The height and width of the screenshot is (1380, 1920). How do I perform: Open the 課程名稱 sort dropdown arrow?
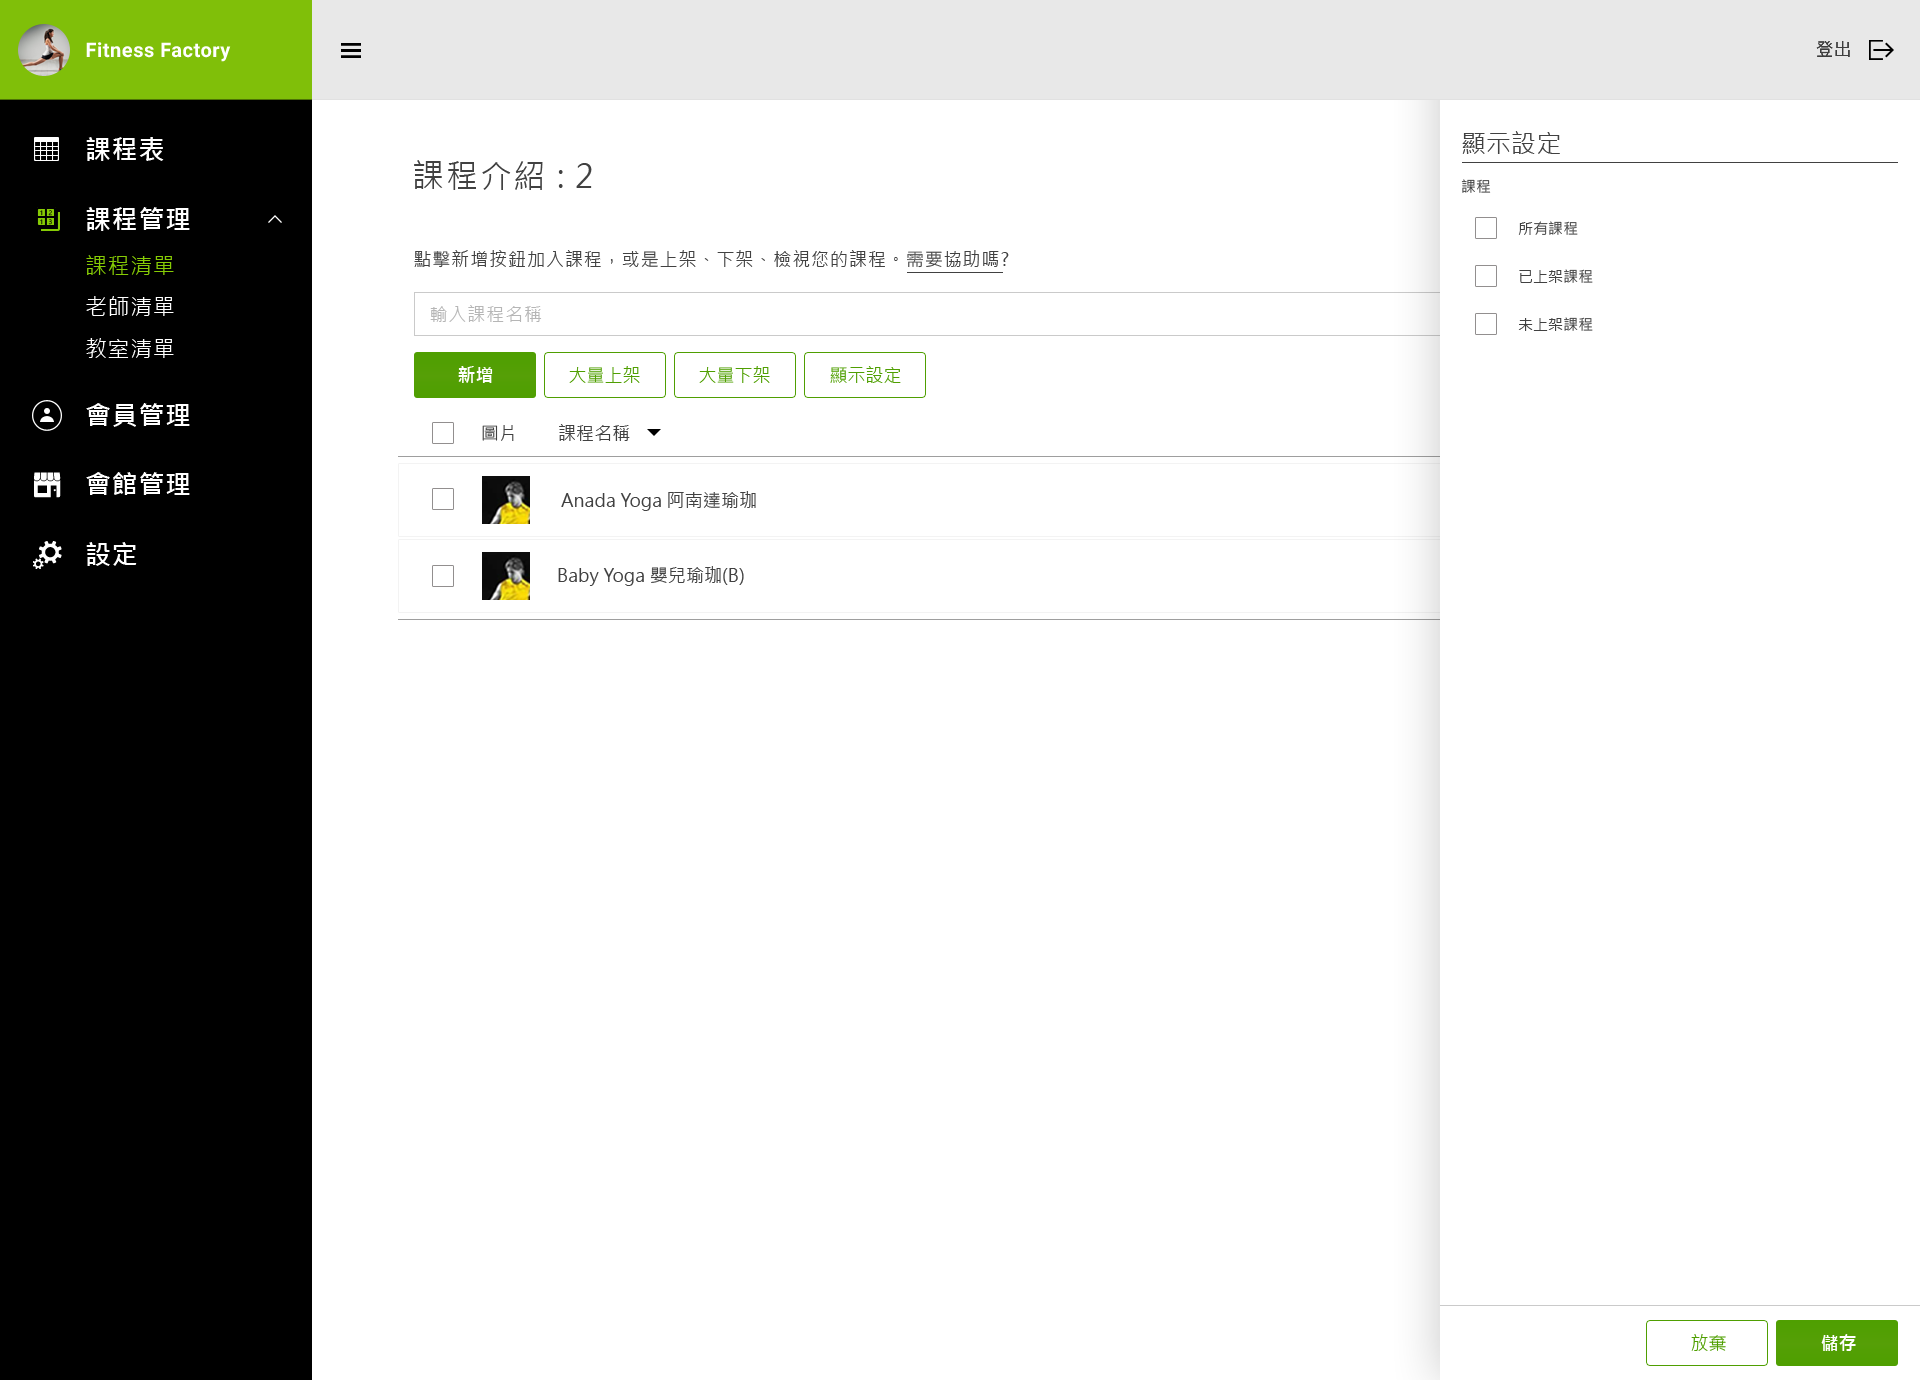[654, 433]
